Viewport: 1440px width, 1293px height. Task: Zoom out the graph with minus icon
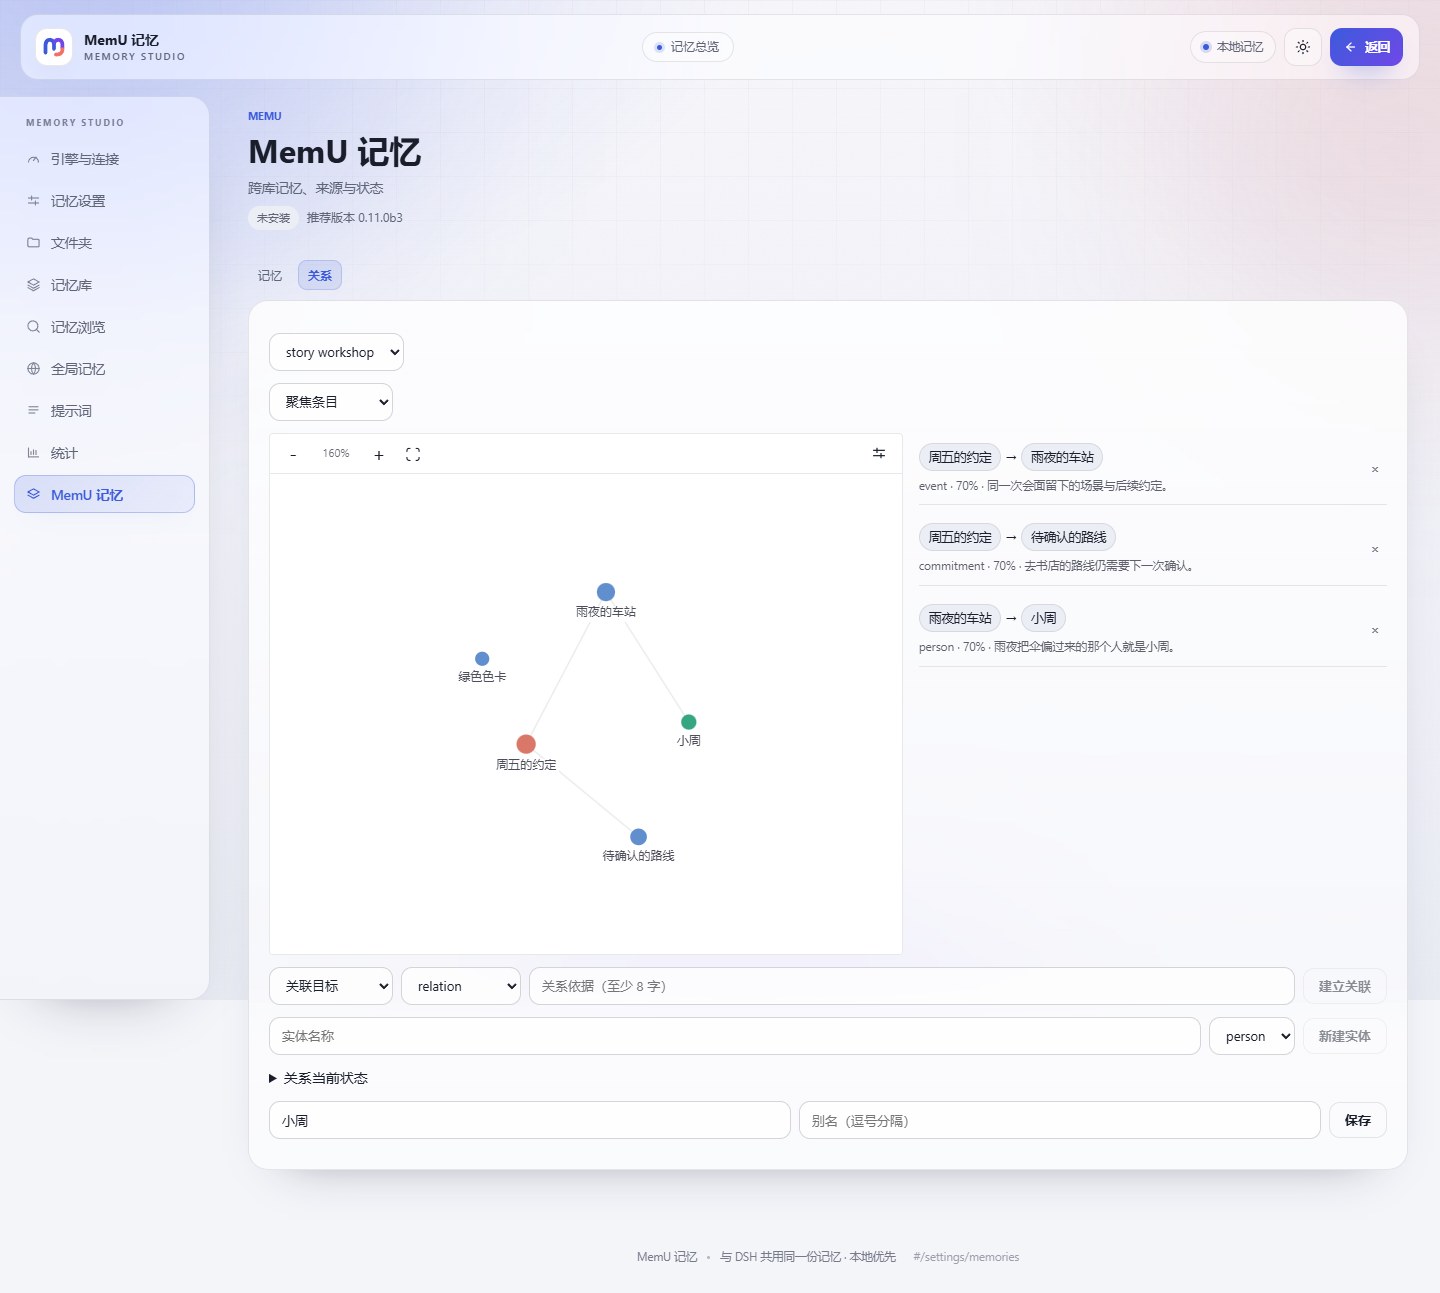tap(293, 455)
